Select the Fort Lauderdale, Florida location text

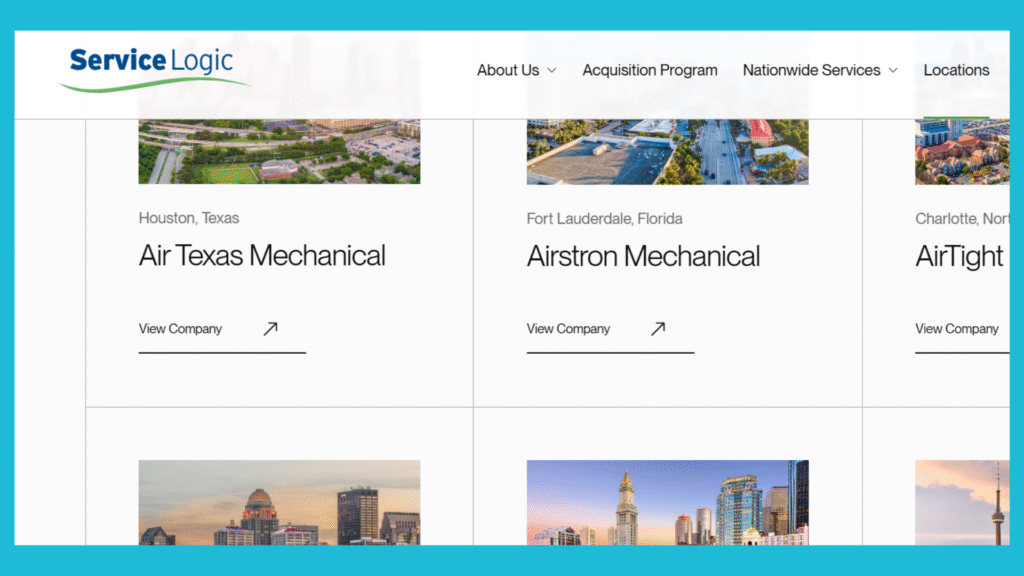604,219
